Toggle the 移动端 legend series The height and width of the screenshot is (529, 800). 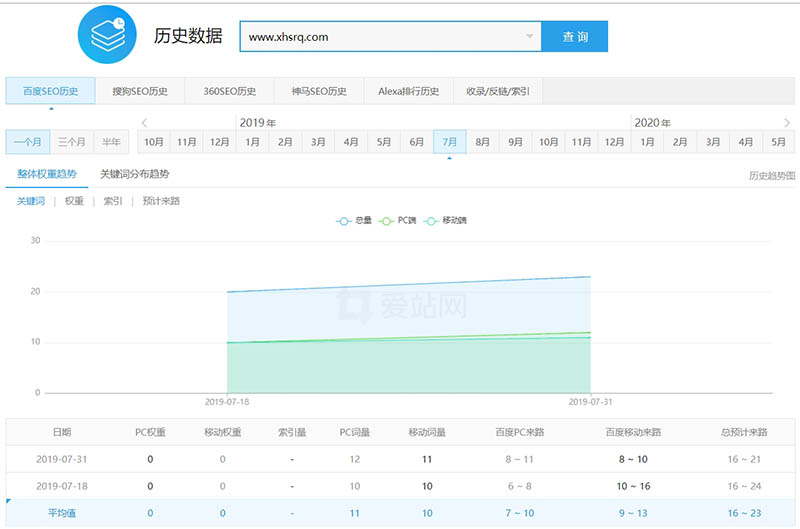[x=445, y=220]
